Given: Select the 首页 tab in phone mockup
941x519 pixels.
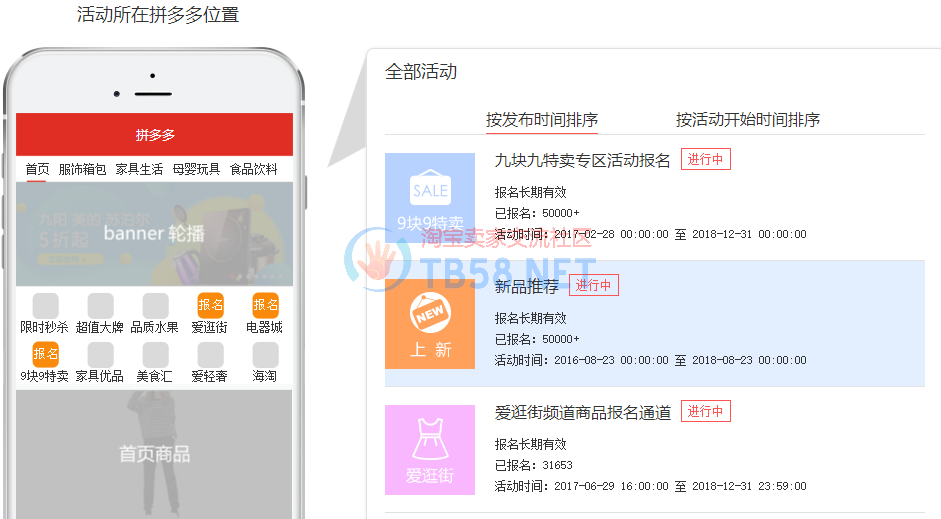Looking at the screenshot, I should coord(37,169).
